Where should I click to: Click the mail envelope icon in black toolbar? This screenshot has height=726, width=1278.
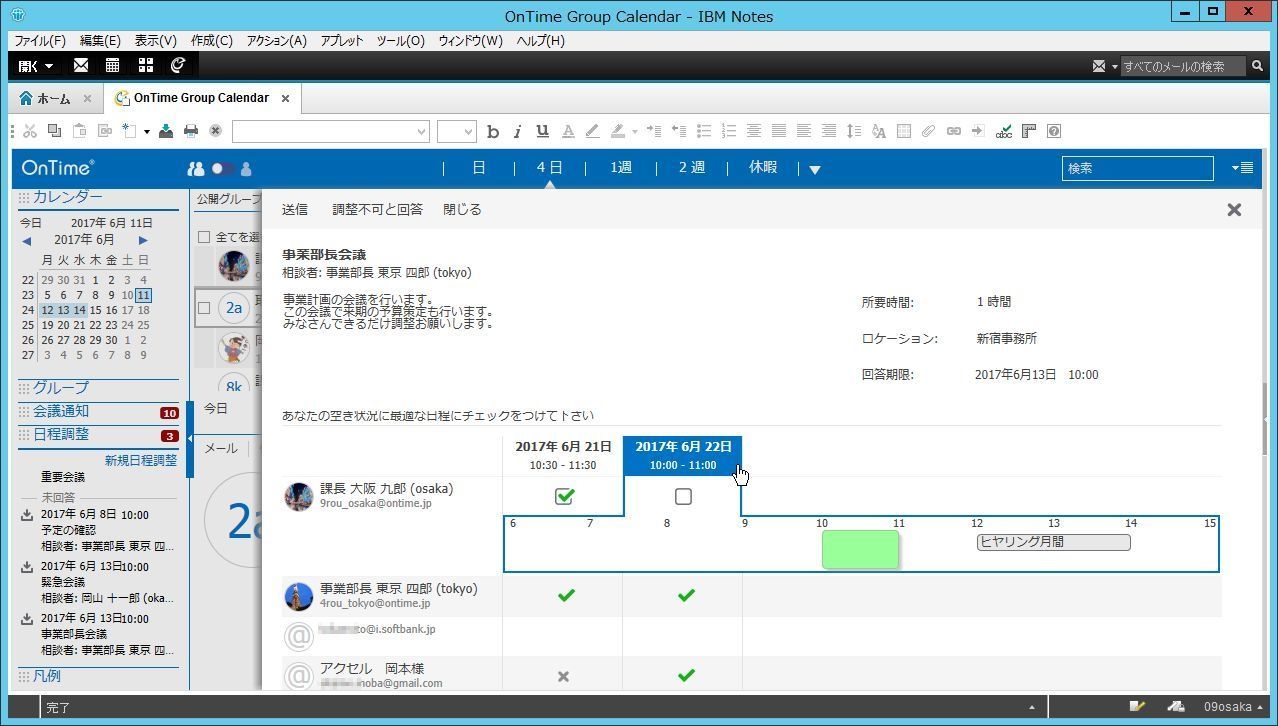tap(81, 65)
